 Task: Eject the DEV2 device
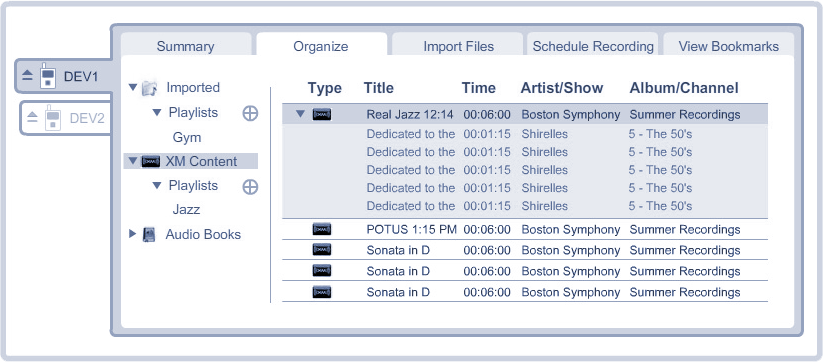point(33,118)
